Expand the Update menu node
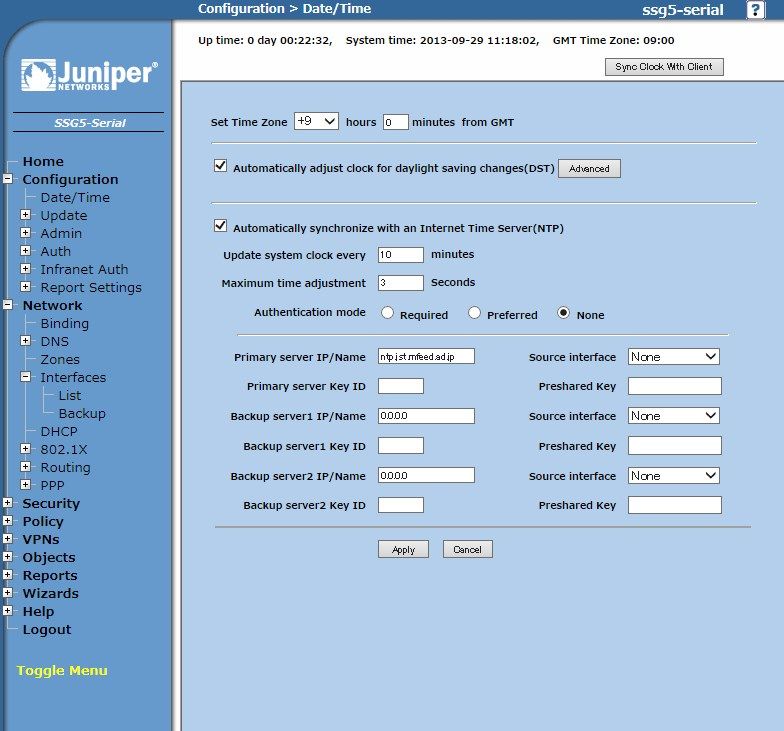 (x=26, y=214)
